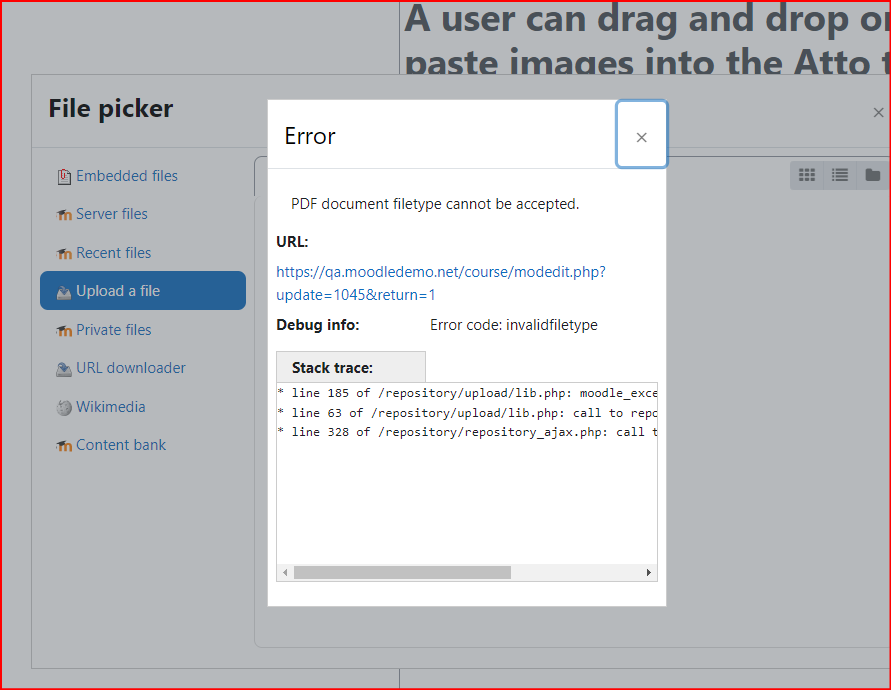Switch to icon grid view
This screenshot has height=690, width=891.
point(807,175)
